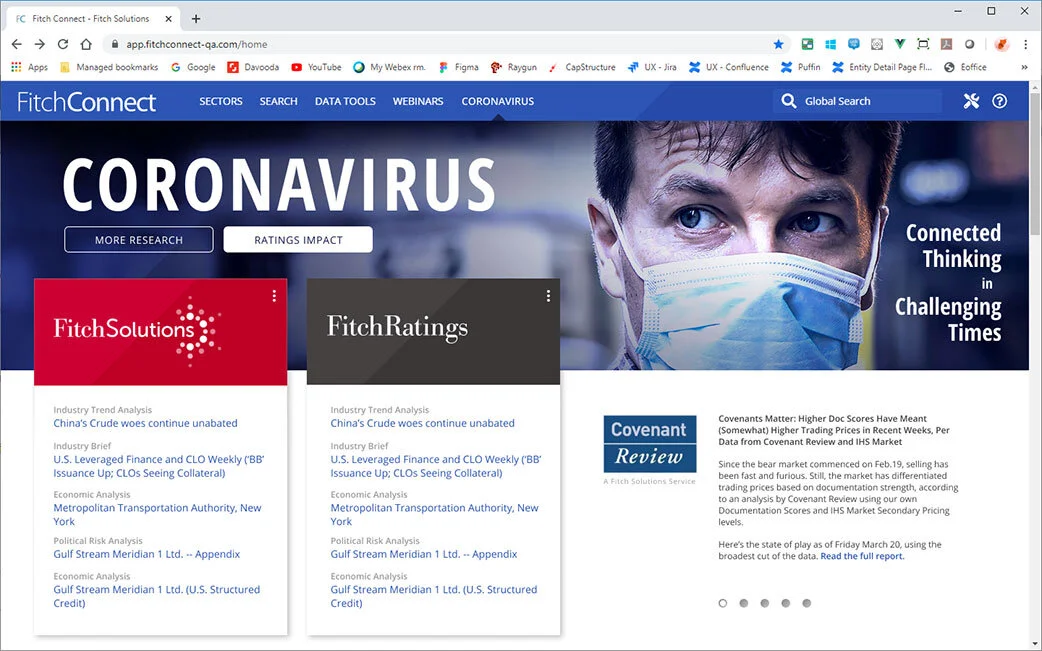Open FitchRatings Metropolitan Transportation Authority link
Image resolution: width=1042 pixels, height=651 pixels.
pyautogui.click(x=435, y=515)
